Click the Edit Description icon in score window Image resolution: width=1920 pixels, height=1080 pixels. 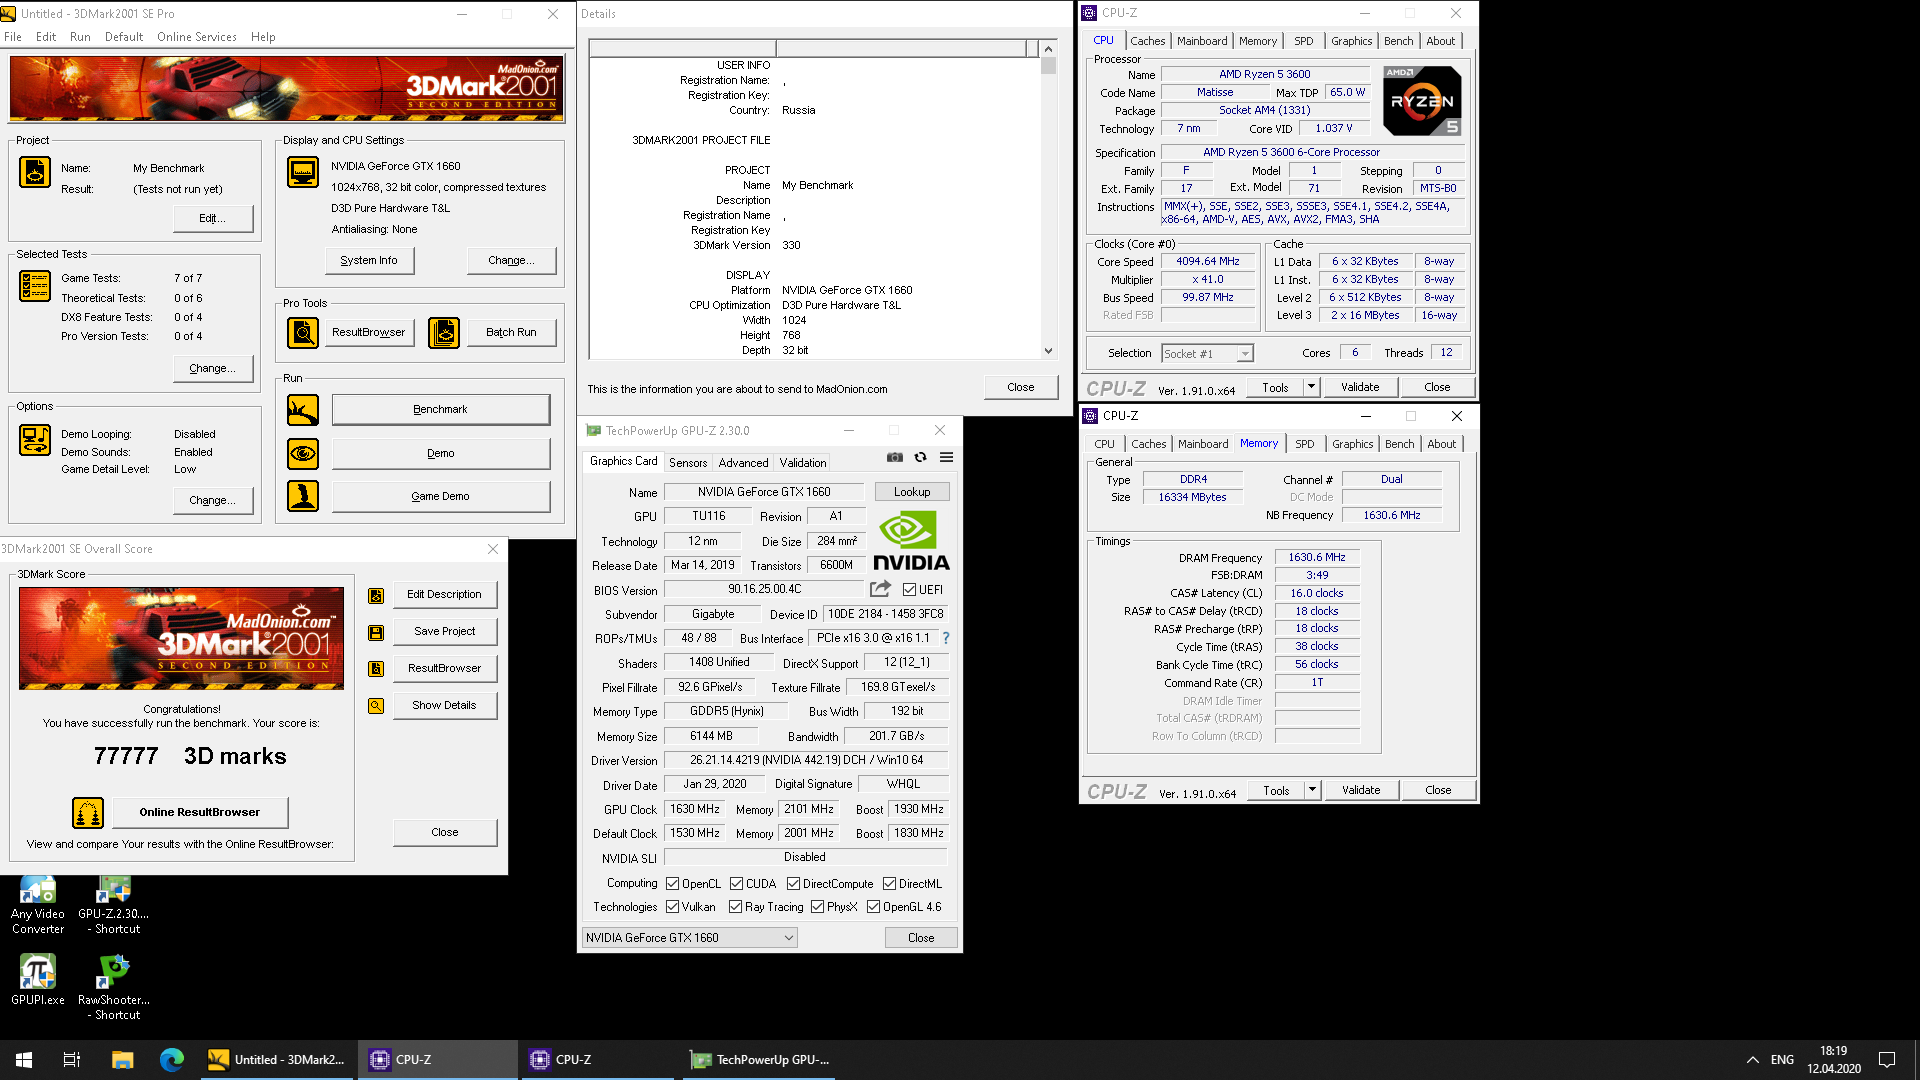(x=376, y=596)
